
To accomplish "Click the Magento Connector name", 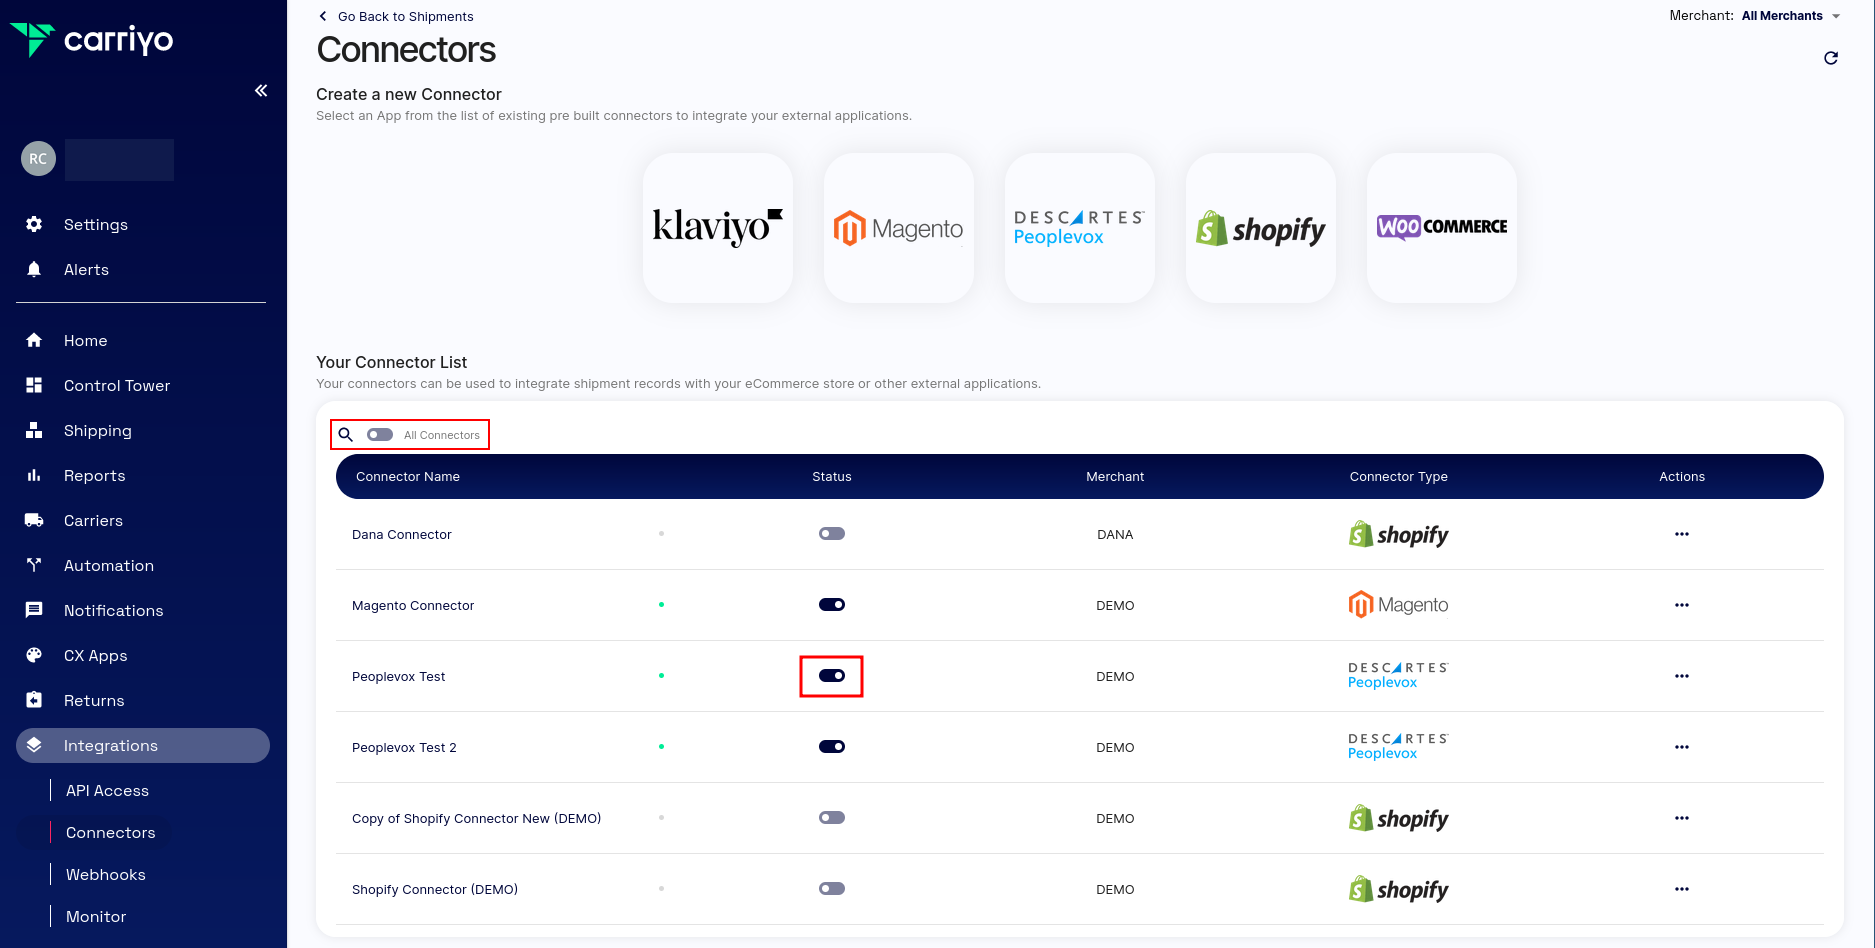I will tap(413, 606).
